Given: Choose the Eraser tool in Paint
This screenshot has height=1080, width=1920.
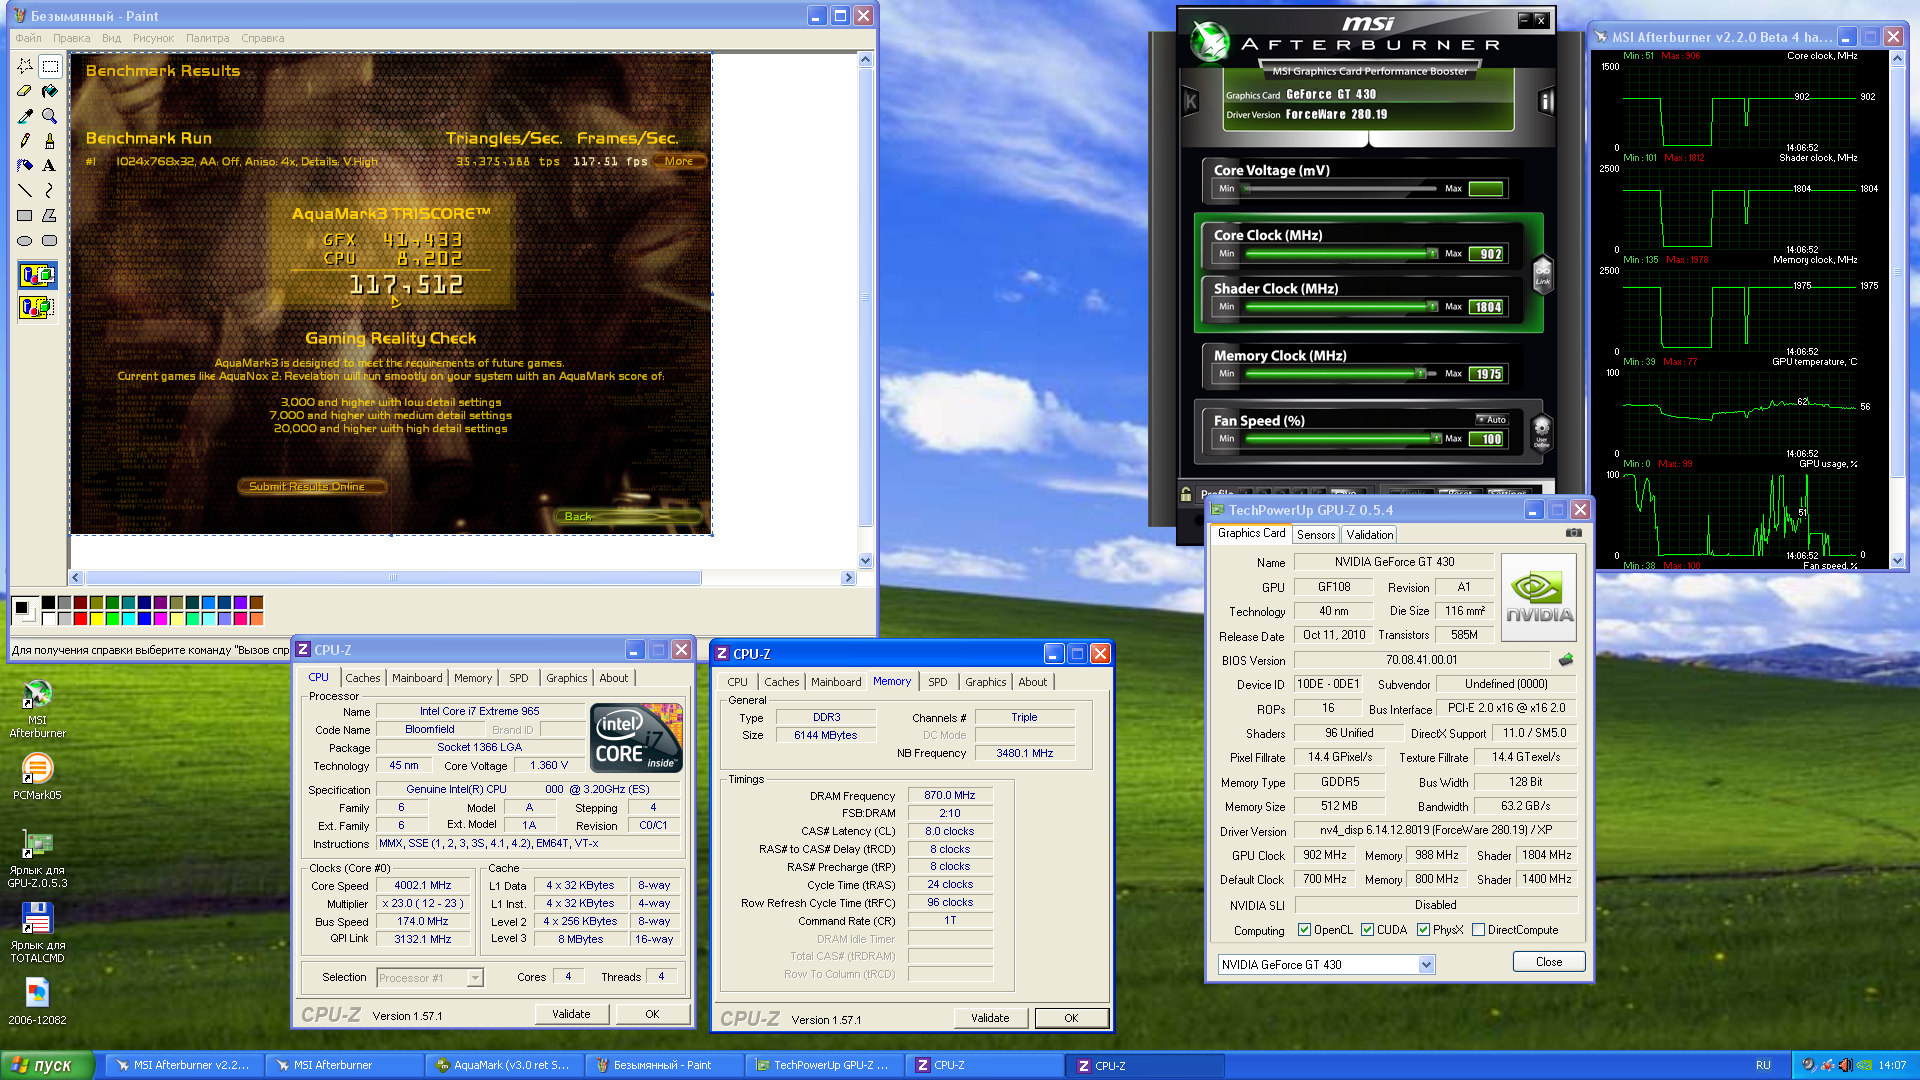Looking at the screenshot, I should click(x=25, y=91).
